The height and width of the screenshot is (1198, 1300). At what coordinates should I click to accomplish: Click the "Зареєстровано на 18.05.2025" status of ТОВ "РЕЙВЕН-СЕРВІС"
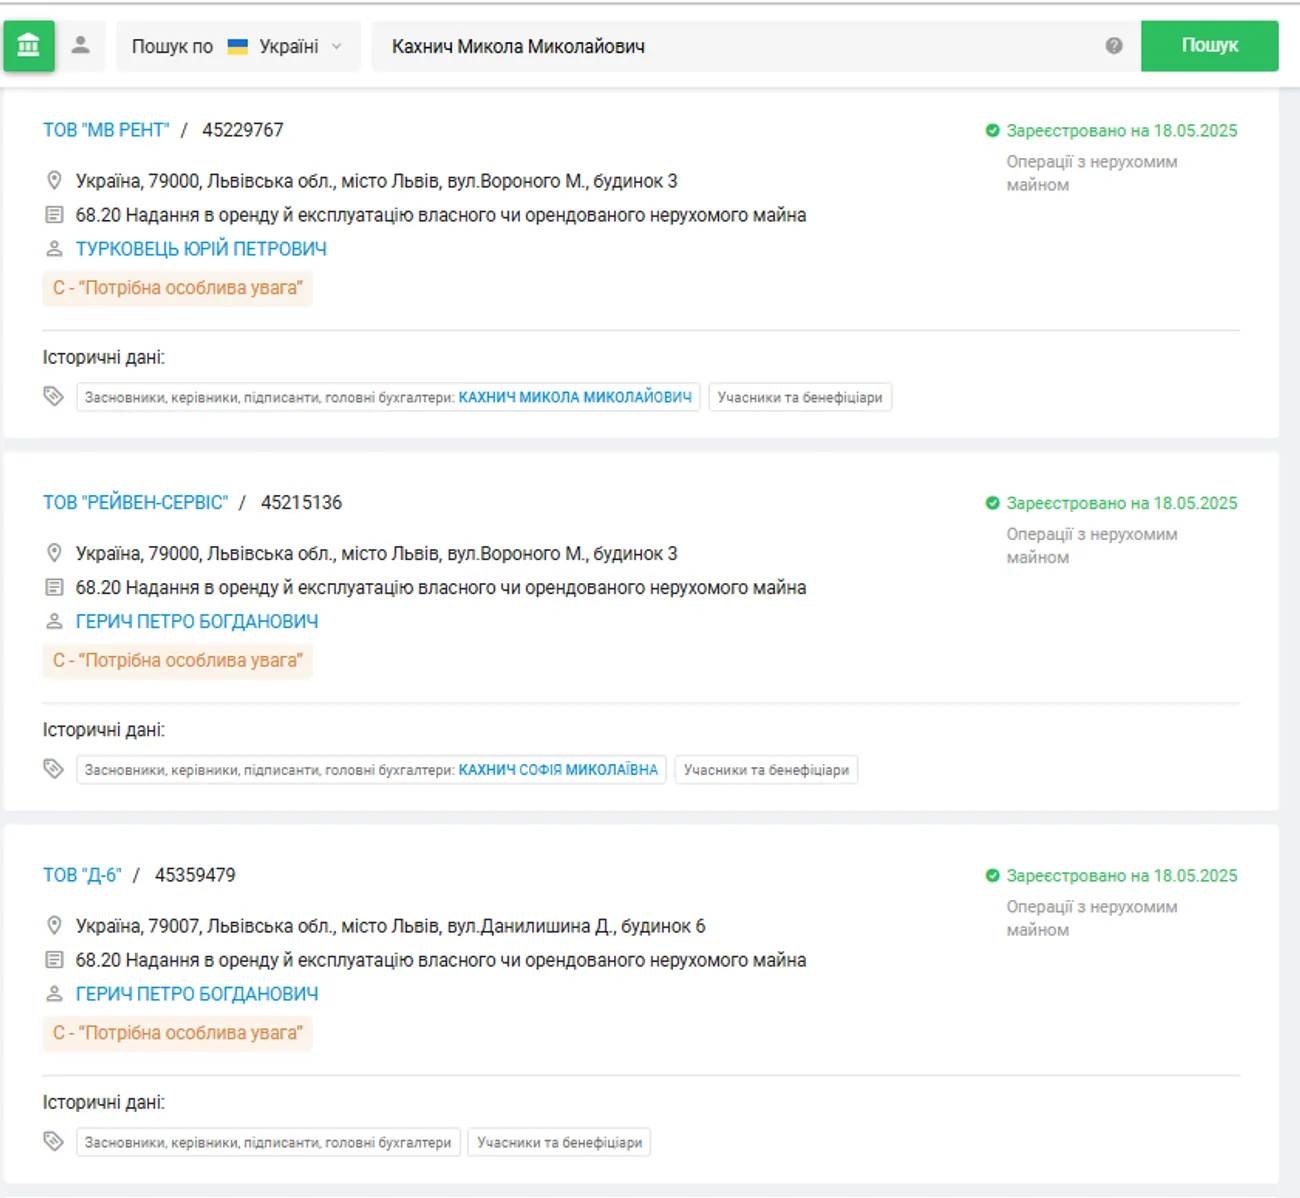(x=1121, y=504)
